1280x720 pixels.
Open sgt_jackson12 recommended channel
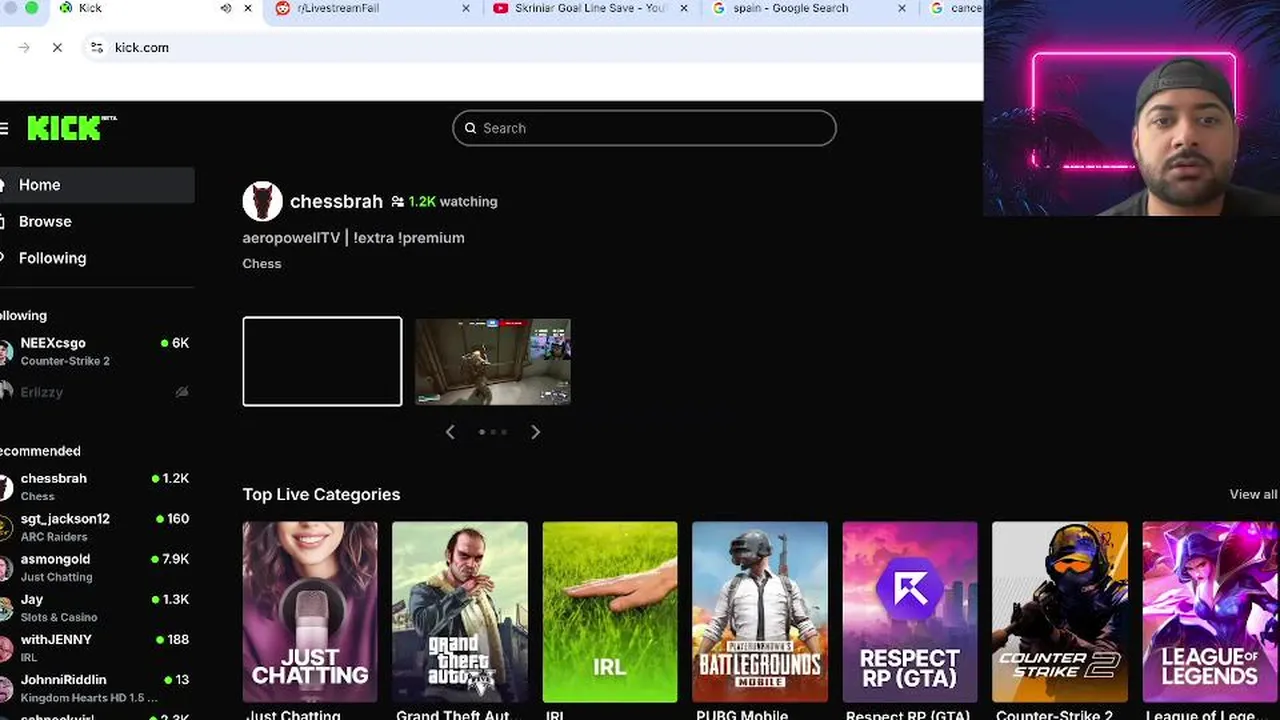[97, 527]
